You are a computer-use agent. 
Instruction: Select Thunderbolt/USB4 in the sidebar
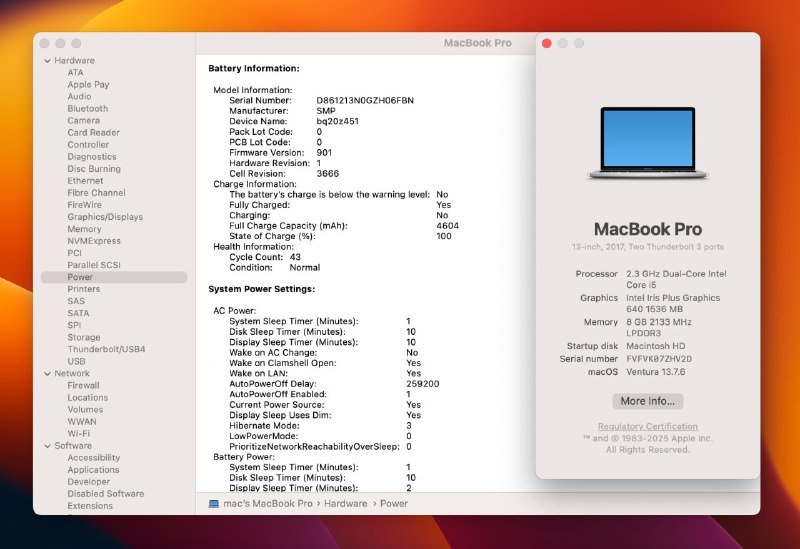pyautogui.click(x=106, y=350)
